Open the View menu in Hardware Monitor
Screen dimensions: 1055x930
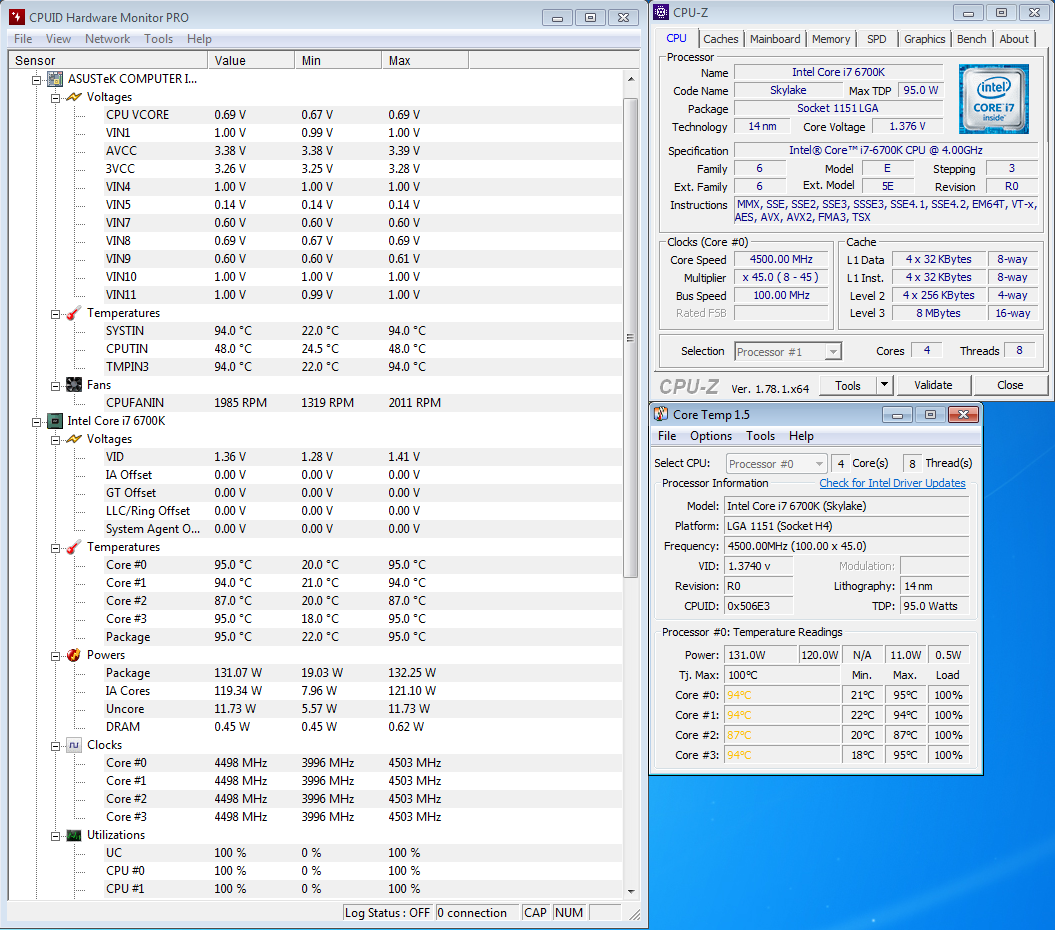(x=58, y=39)
